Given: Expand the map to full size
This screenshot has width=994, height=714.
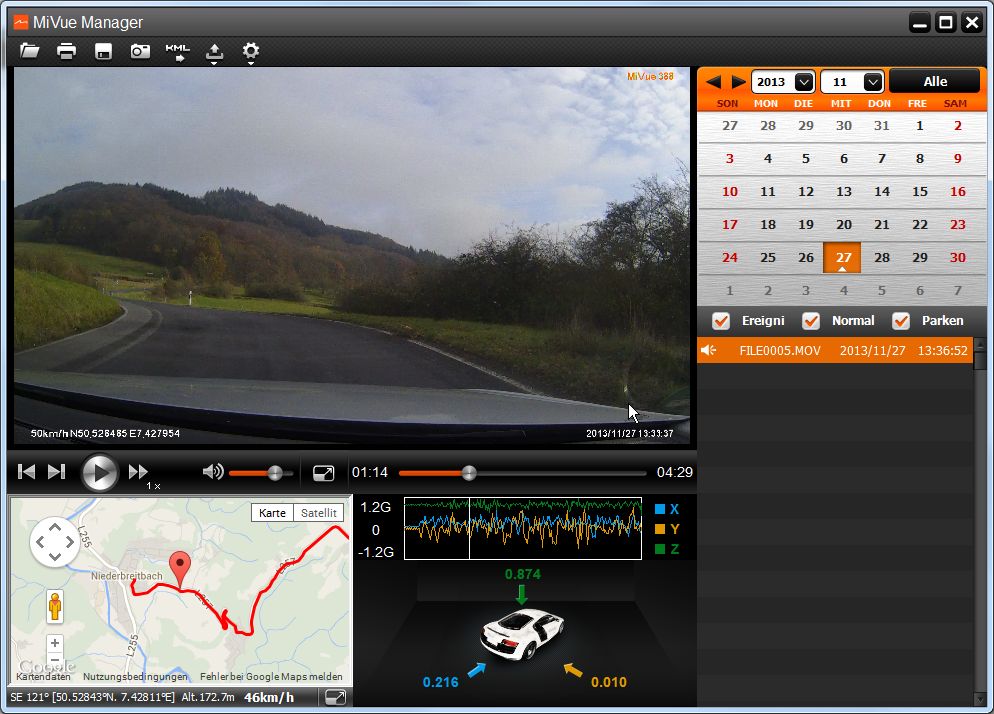Looking at the screenshot, I should pos(336,697).
